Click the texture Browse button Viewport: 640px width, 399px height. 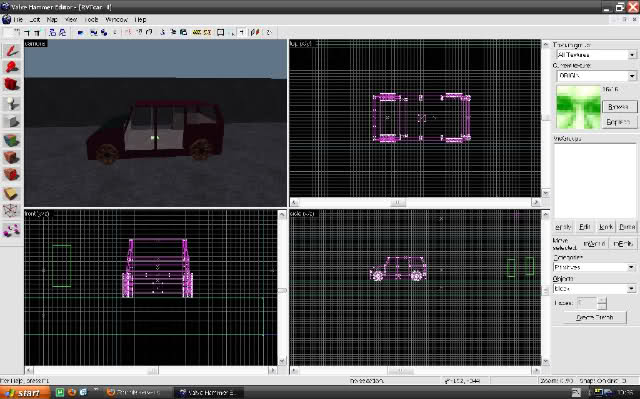tap(619, 107)
